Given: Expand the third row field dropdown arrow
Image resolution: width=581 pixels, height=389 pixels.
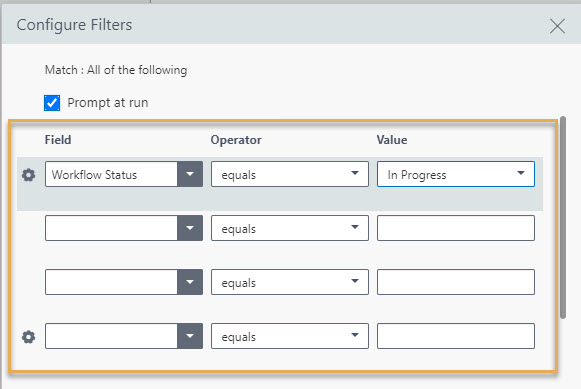Looking at the screenshot, I should point(190,282).
